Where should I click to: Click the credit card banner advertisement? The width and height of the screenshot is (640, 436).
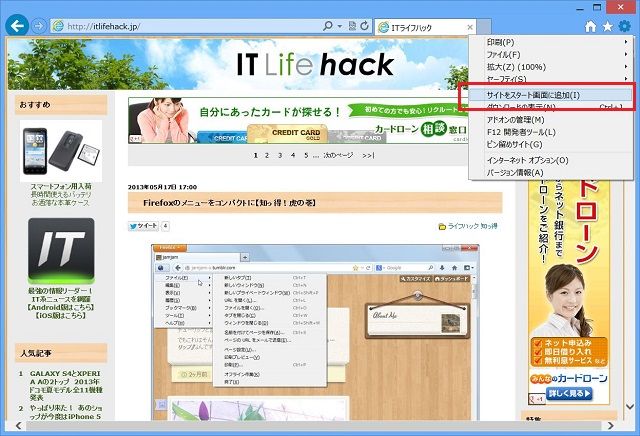tap(298, 120)
